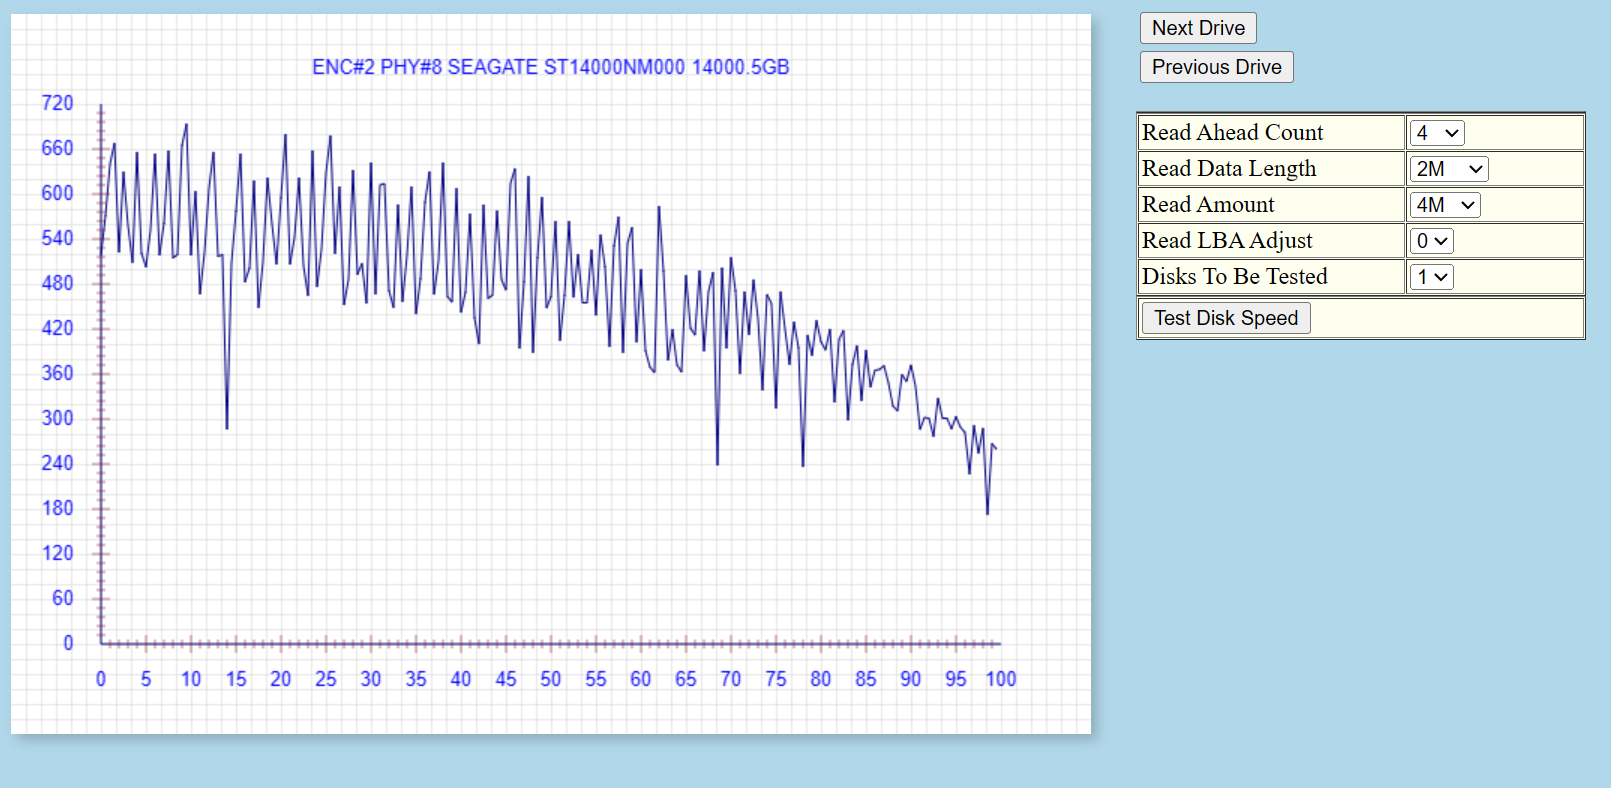Click the 720 label on the vertical axis
The width and height of the screenshot is (1611, 788).
pos(57,103)
